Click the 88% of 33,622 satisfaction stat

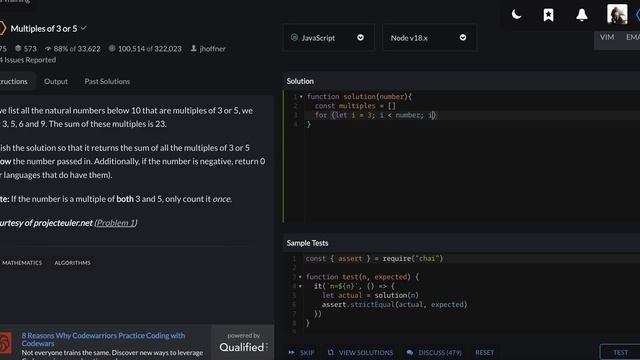(72, 49)
